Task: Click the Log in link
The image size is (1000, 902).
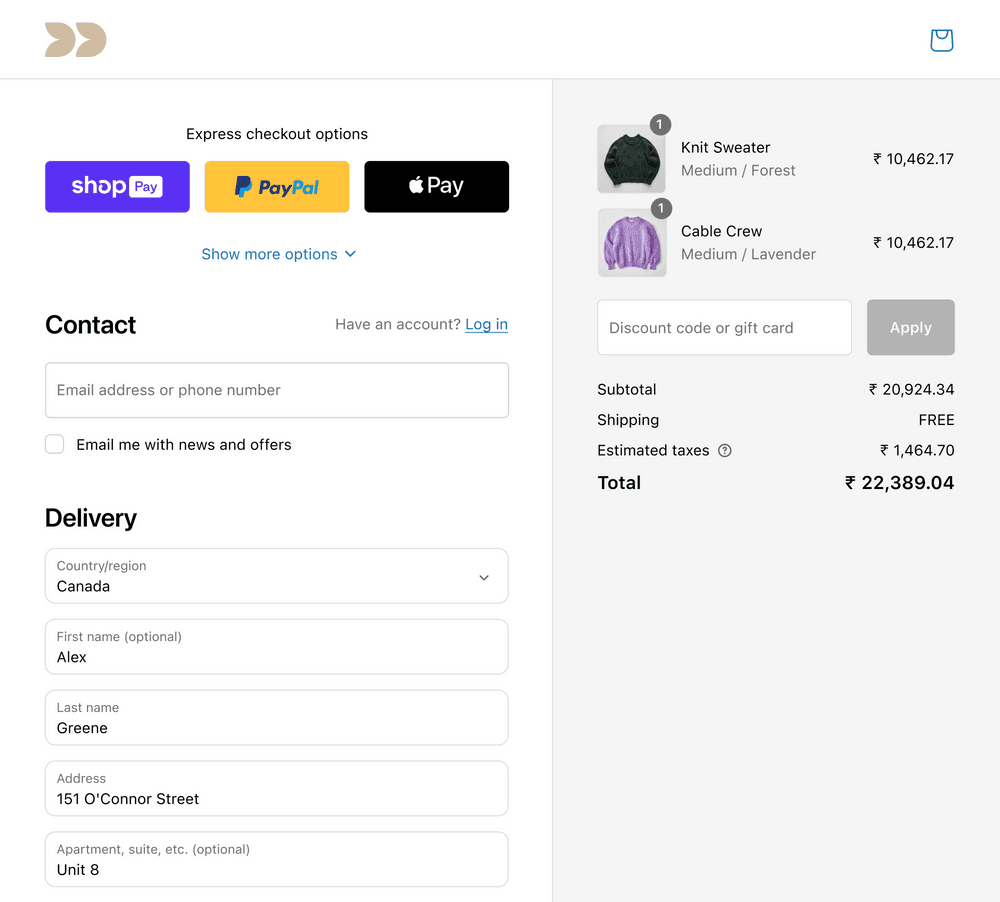Action: point(486,324)
